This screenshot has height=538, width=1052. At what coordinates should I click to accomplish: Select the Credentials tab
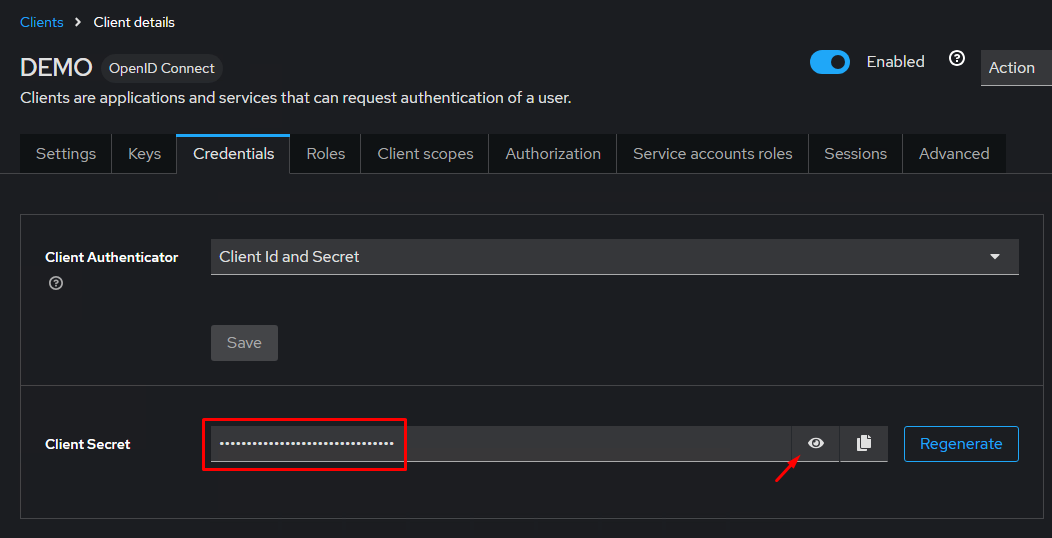point(233,154)
